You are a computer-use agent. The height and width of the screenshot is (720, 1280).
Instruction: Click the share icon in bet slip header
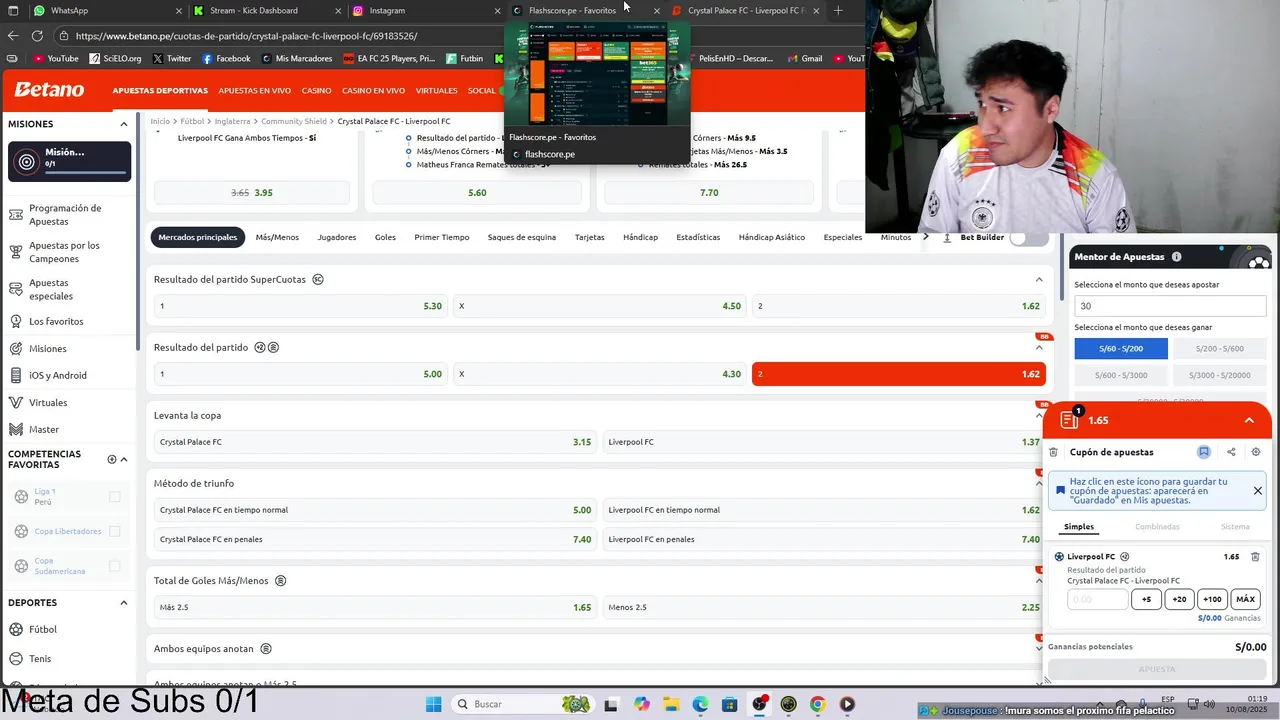[x=1231, y=452]
